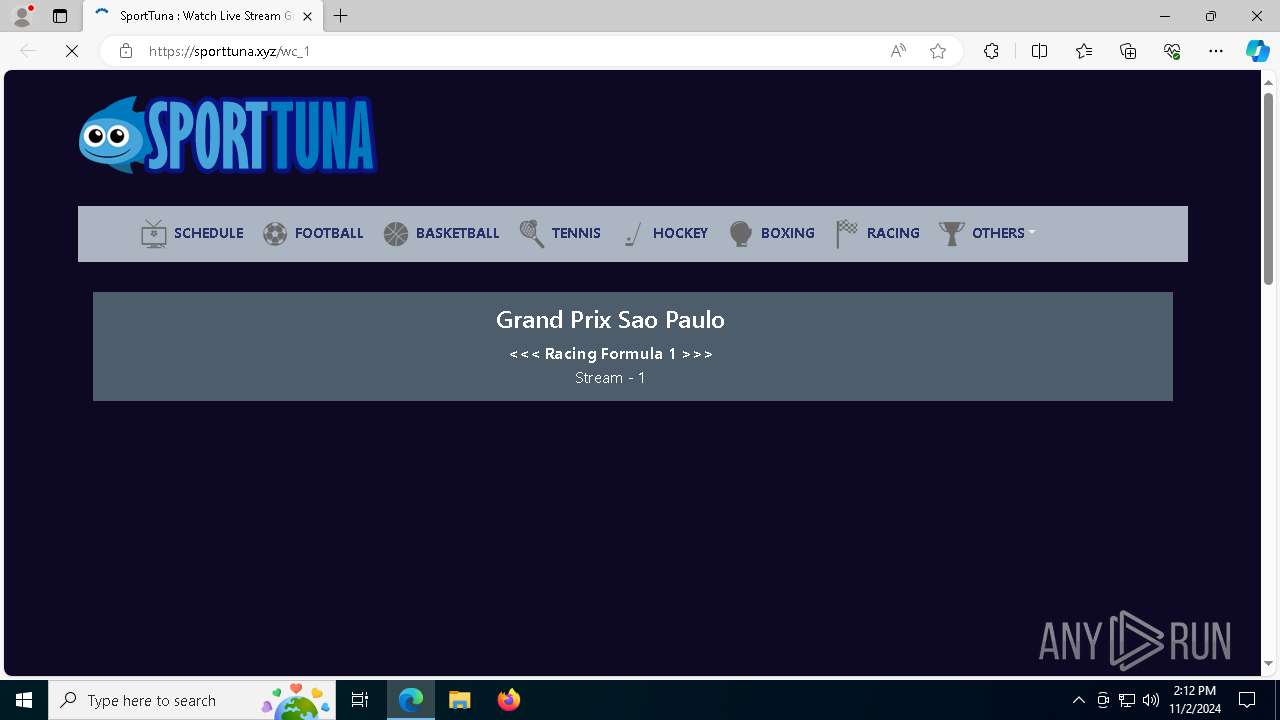Open the BOXING section
Screen dimensions: 1280x720
[787, 233]
